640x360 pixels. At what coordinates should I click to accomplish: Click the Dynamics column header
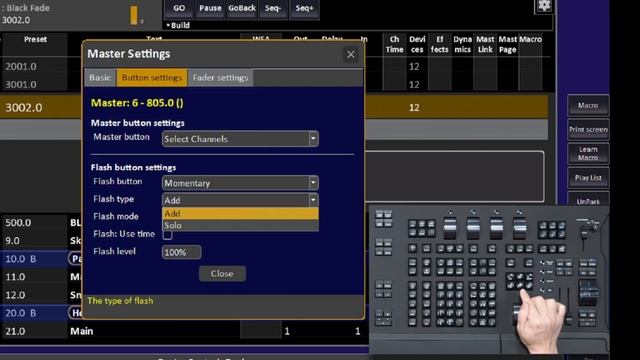coord(462,44)
